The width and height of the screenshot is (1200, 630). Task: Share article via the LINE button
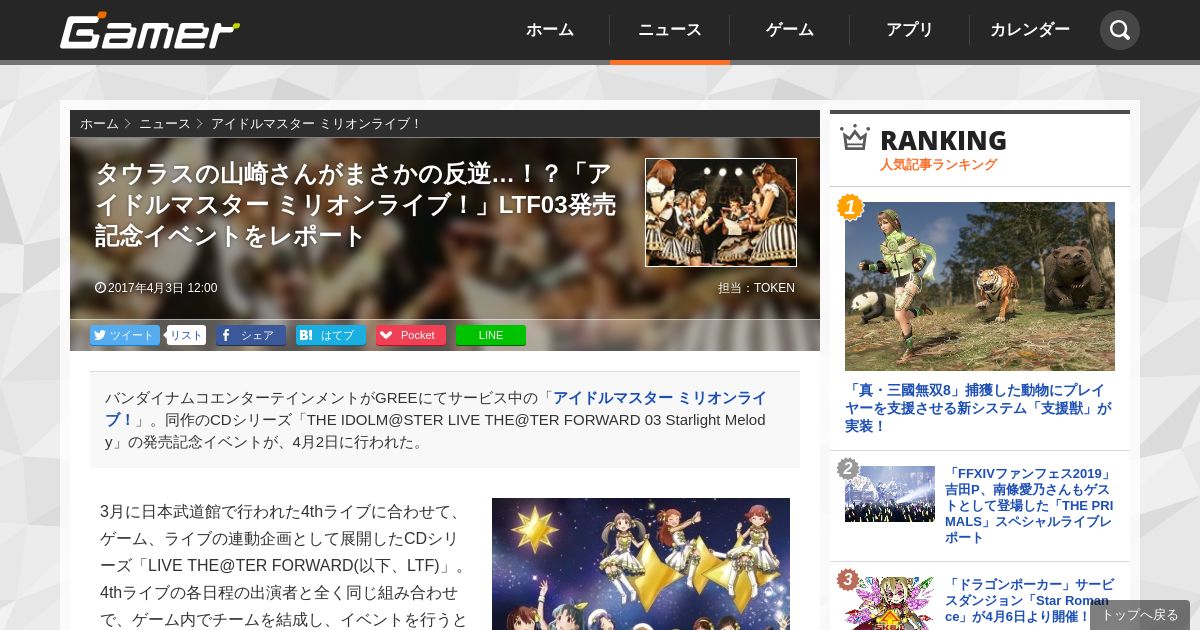coord(491,335)
